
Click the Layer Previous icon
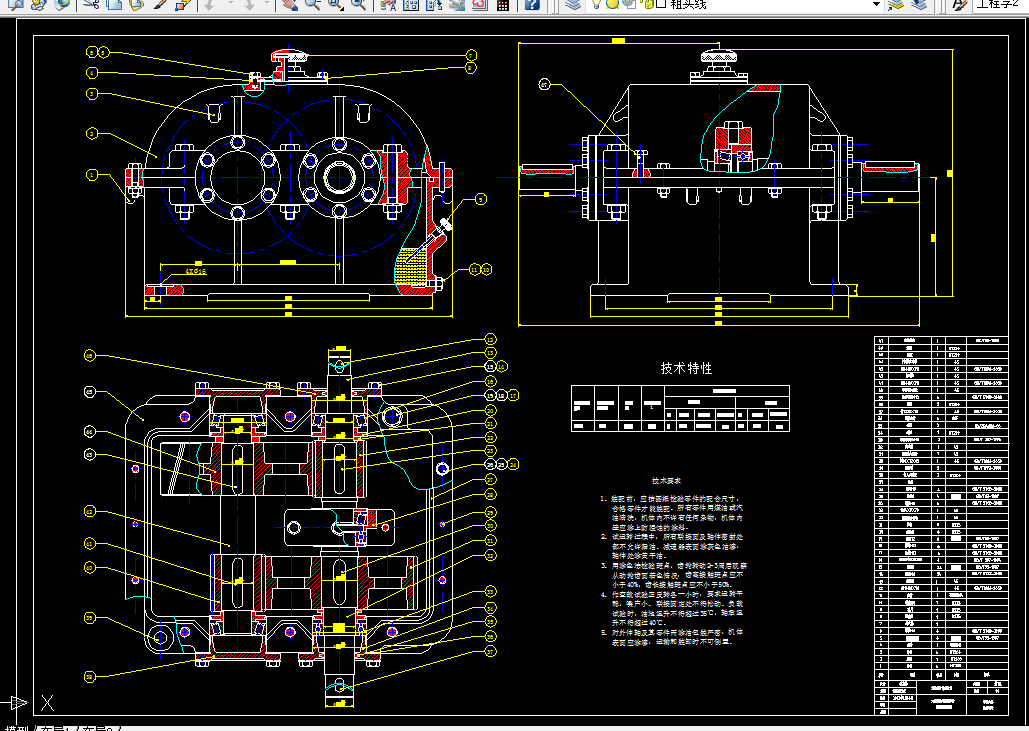pyautogui.click(x=919, y=5)
